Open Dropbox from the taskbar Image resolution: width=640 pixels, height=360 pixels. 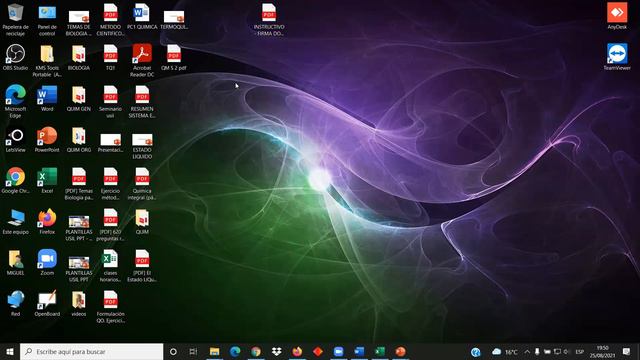point(276,351)
